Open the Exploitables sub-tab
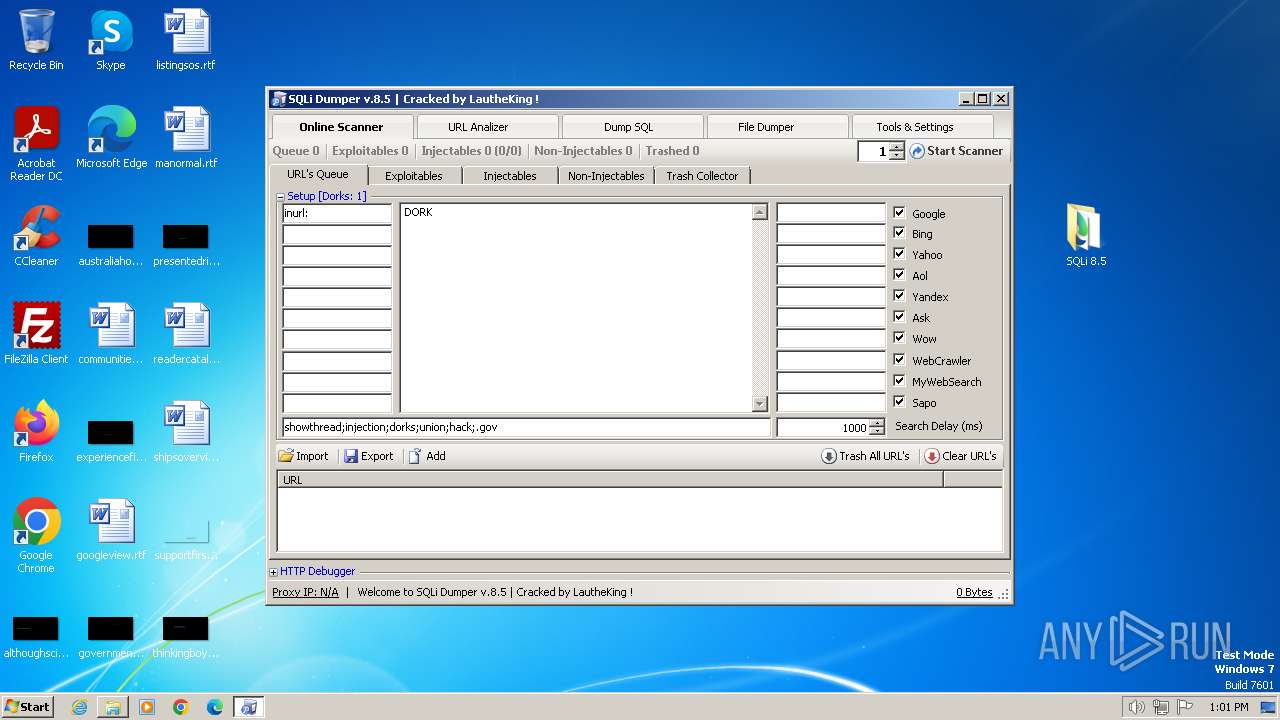 [x=414, y=176]
